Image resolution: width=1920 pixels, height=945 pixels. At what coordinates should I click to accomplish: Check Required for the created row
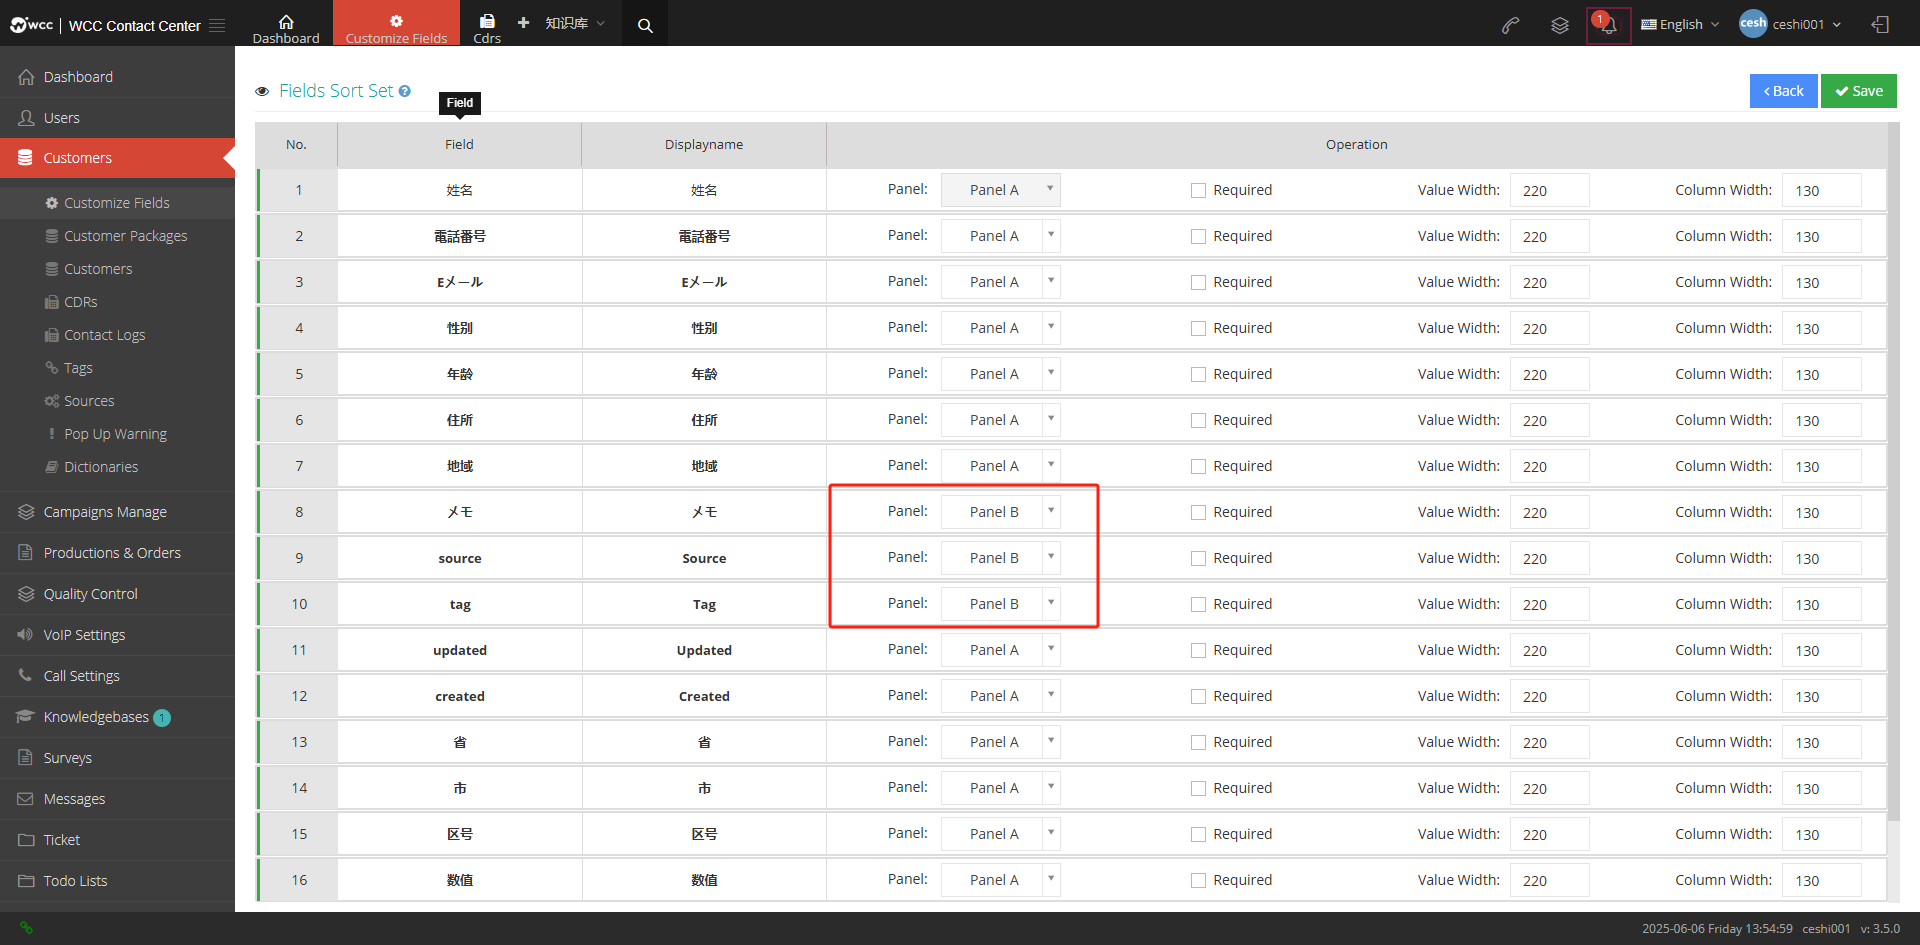coord(1198,696)
